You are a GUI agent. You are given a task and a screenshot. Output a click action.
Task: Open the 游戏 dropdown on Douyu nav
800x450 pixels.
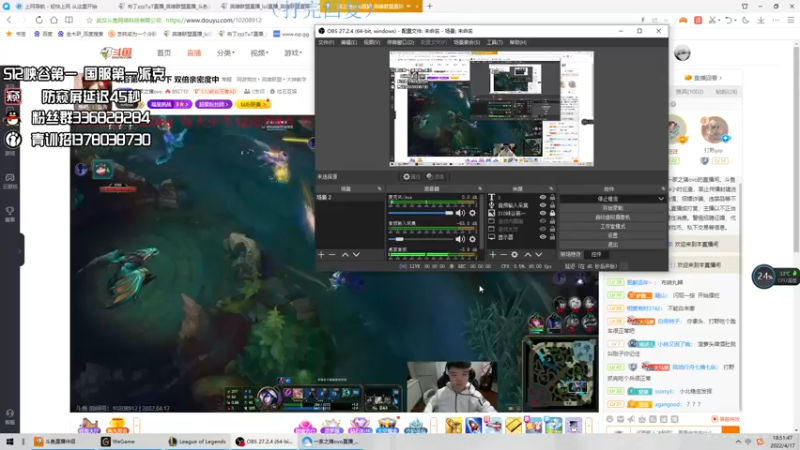click(x=293, y=53)
